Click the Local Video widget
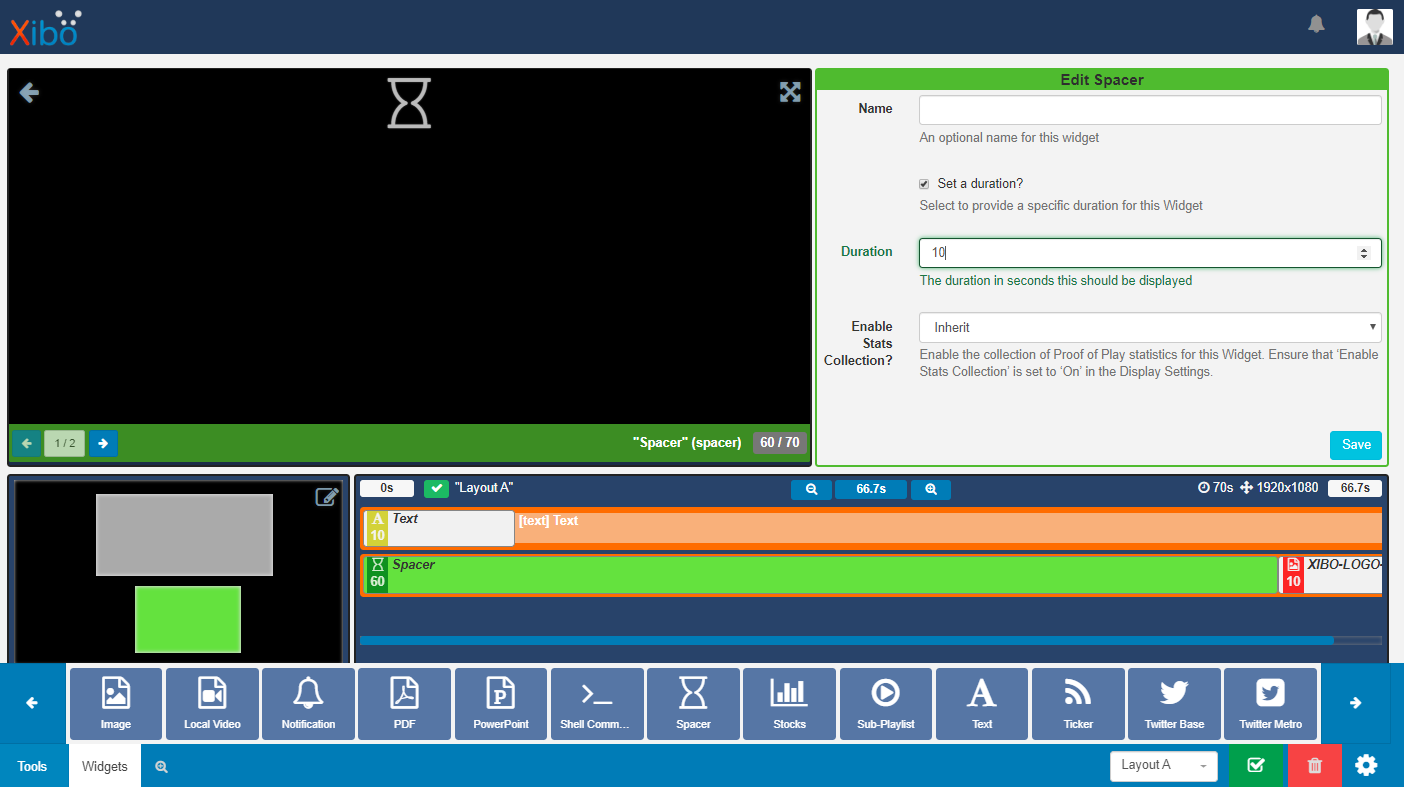 point(212,703)
